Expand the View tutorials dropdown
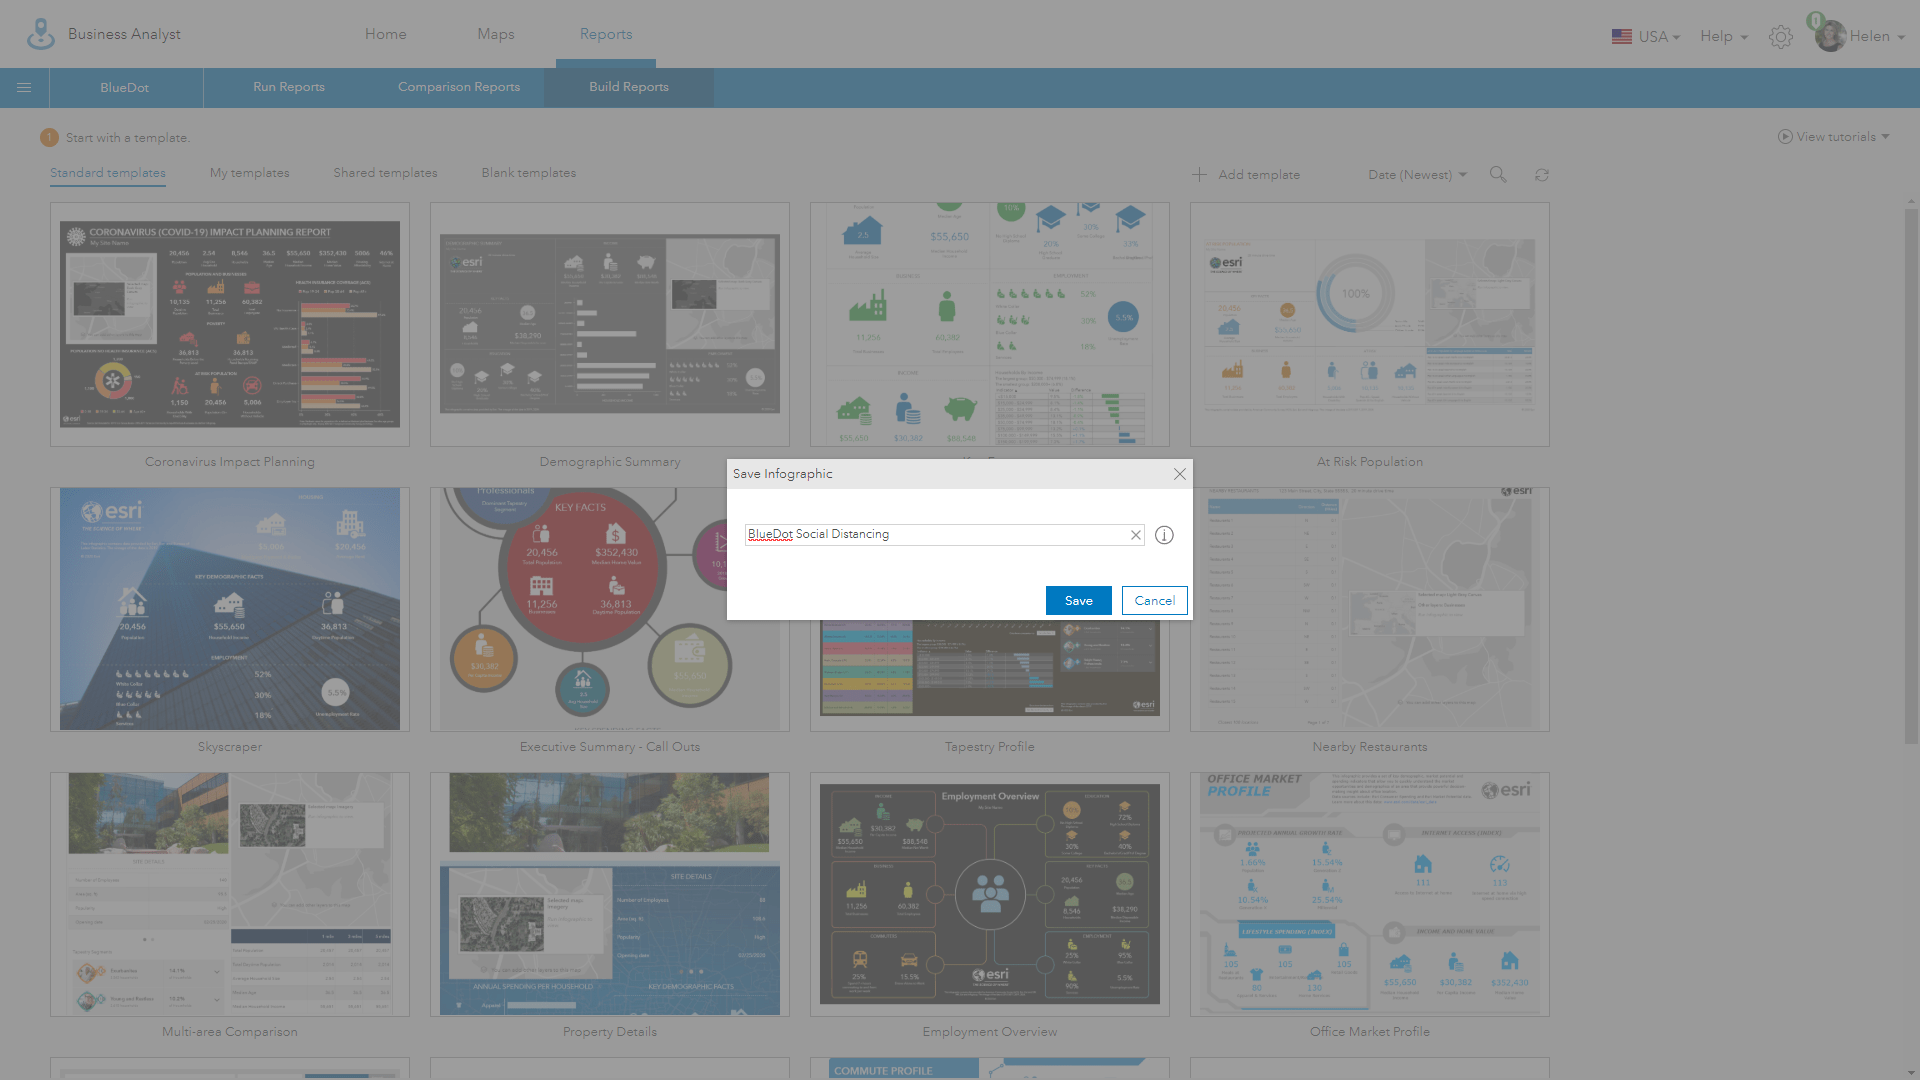 [1885, 137]
